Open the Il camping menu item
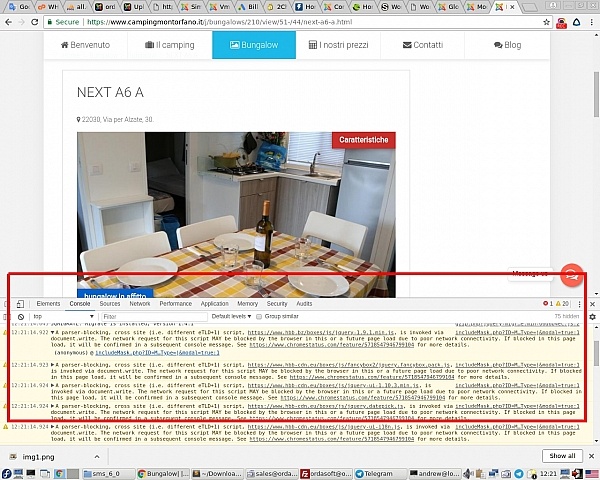 tap(170, 45)
